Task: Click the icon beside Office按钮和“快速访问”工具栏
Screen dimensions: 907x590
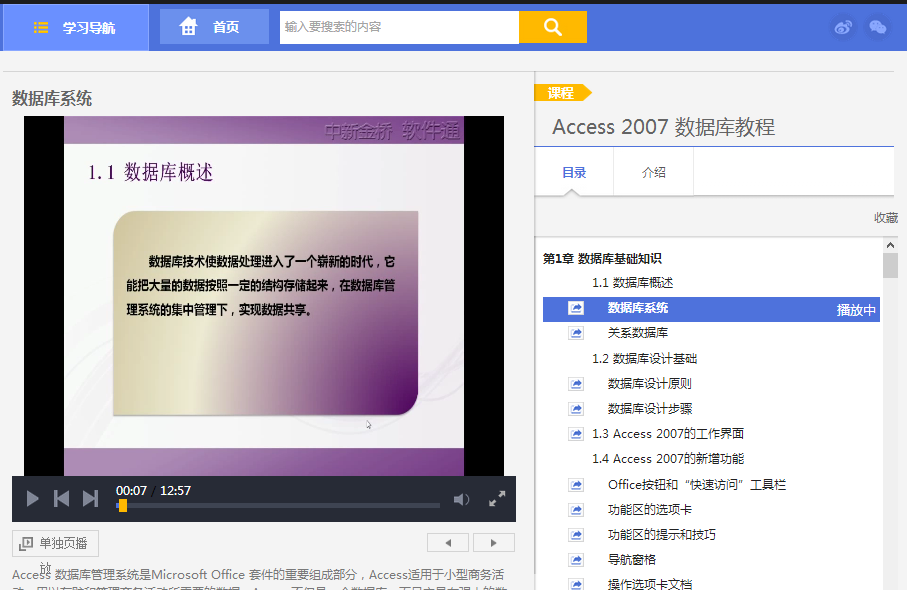Action: tap(576, 485)
